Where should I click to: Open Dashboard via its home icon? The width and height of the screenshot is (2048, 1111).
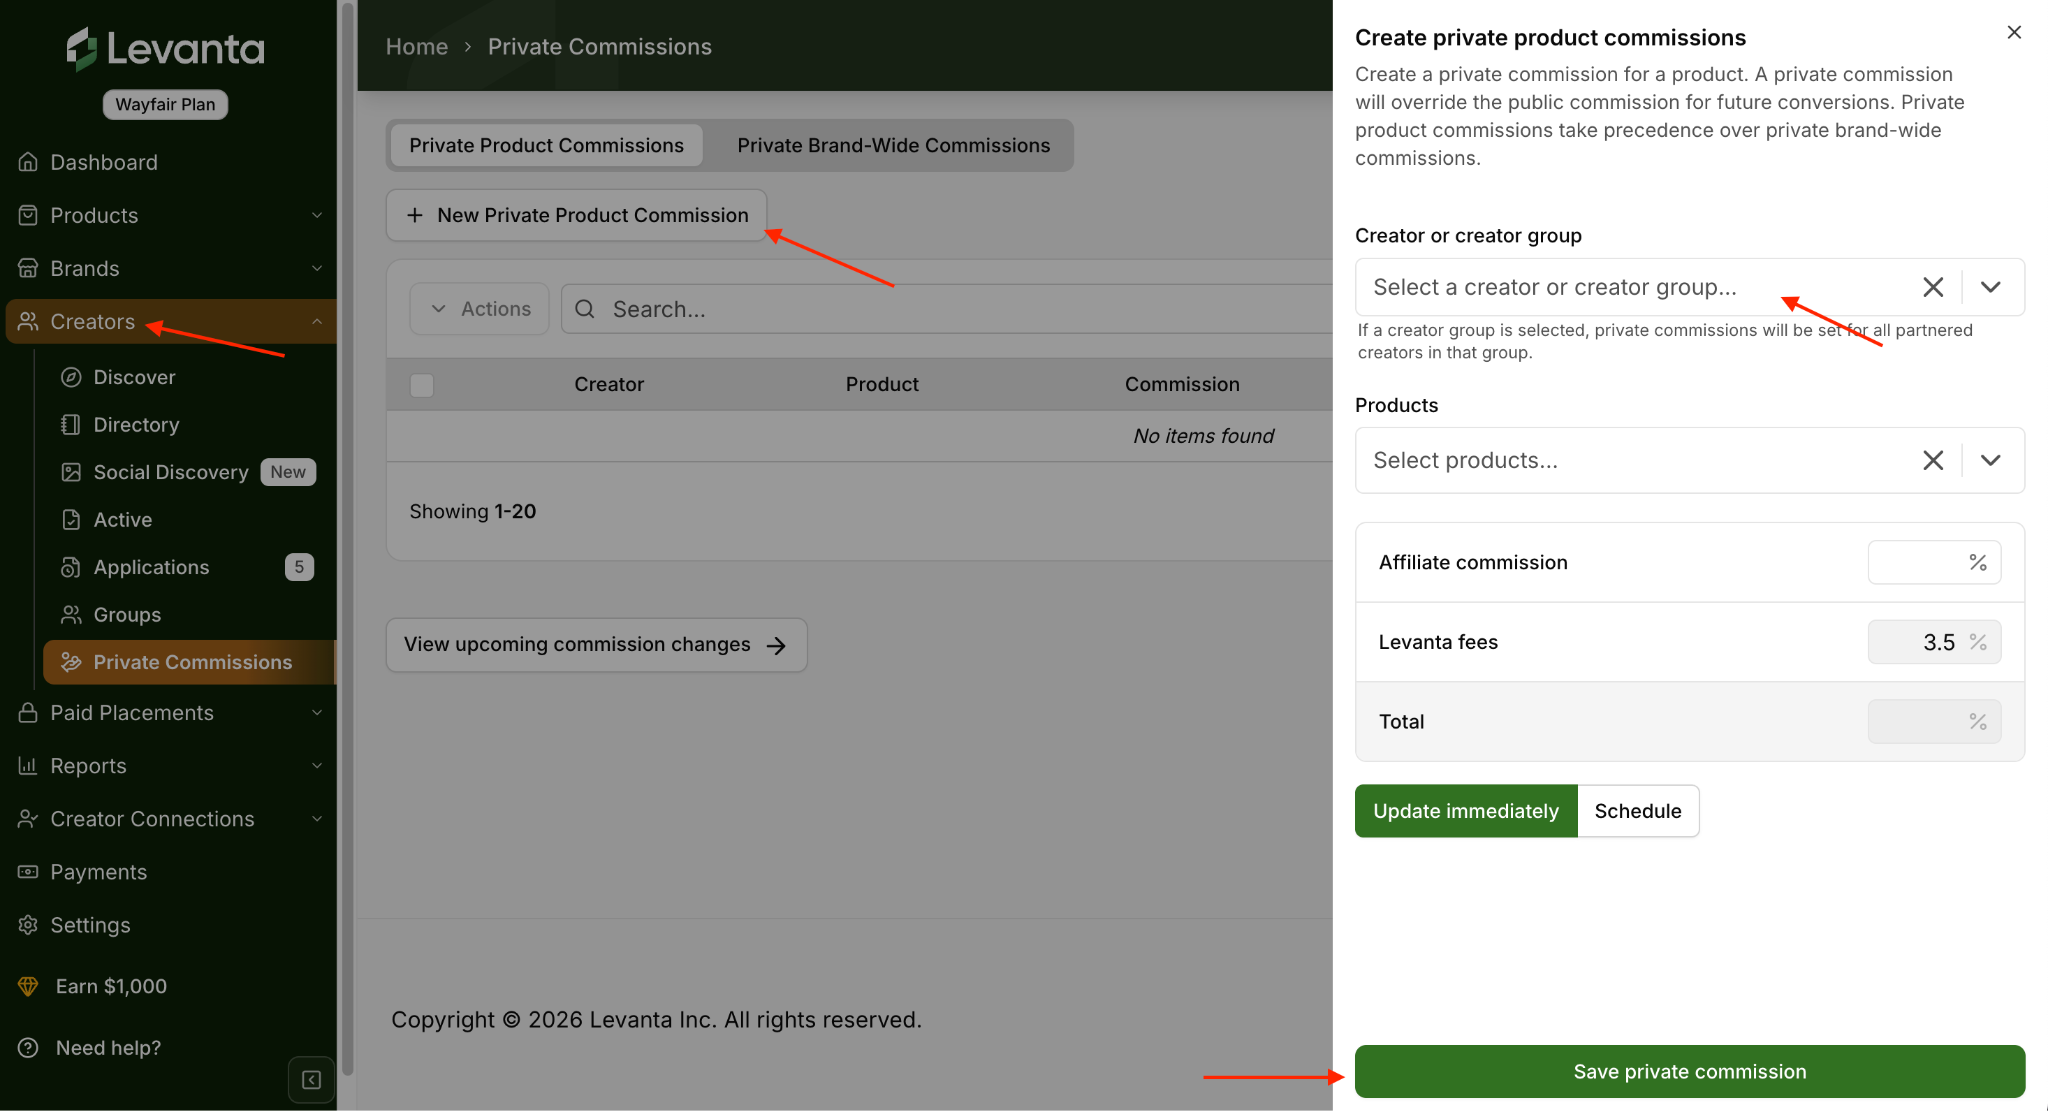(28, 162)
